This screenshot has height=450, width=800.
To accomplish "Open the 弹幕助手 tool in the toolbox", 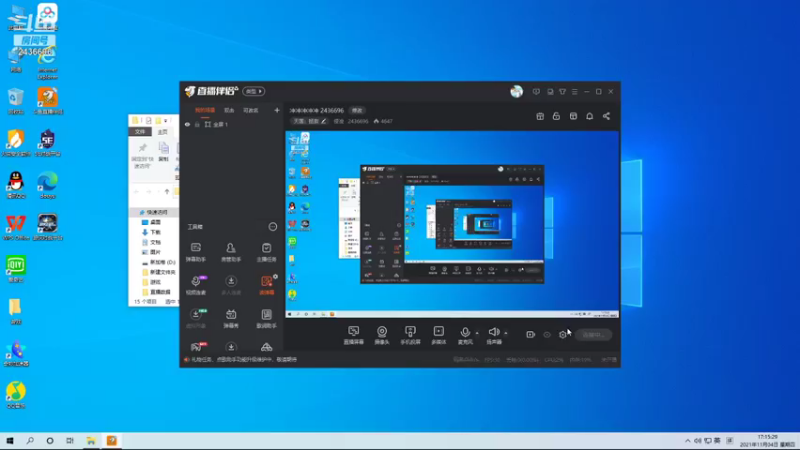I will (x=195, y=252).
